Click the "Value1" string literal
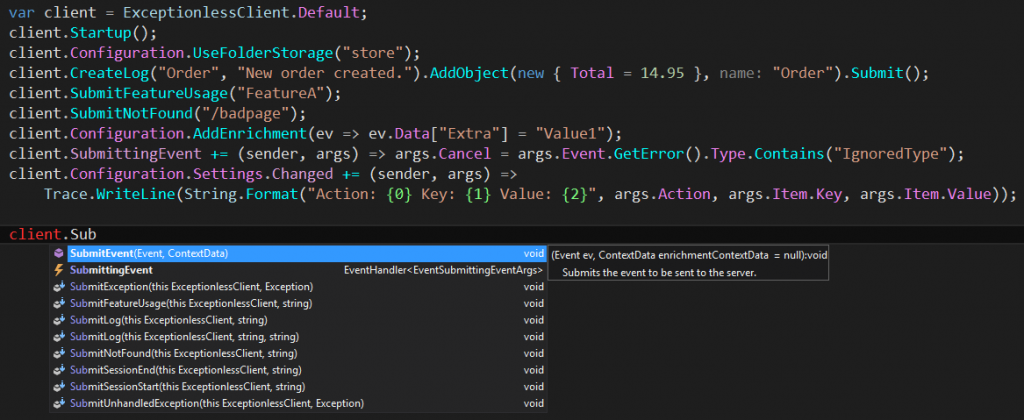 [x=571, y=134]
